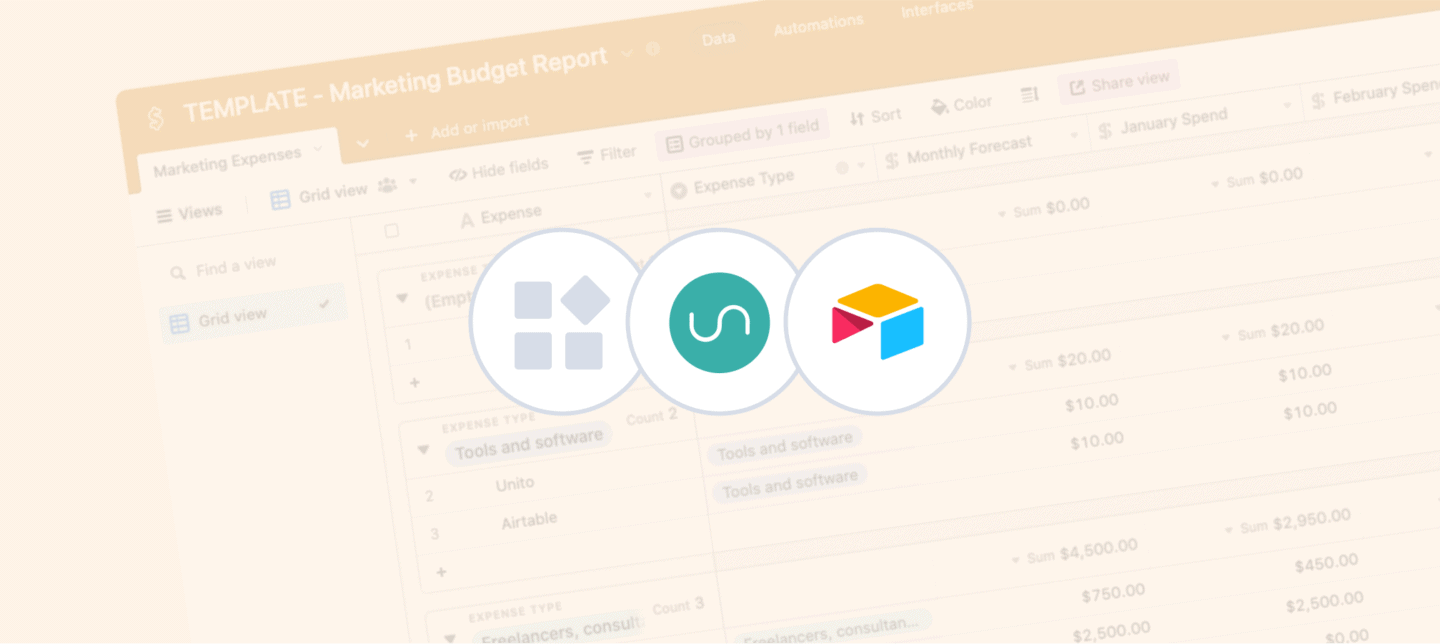The width and height of the screenshot is (1440, 644).
Task: Click Count 3 on Freelancers group
Action: (678, 605)
